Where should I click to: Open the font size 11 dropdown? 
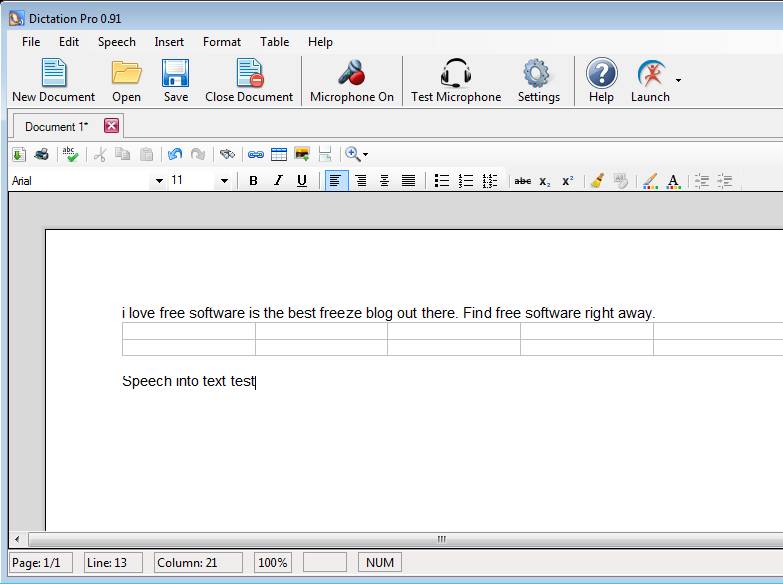pos(224,181)
